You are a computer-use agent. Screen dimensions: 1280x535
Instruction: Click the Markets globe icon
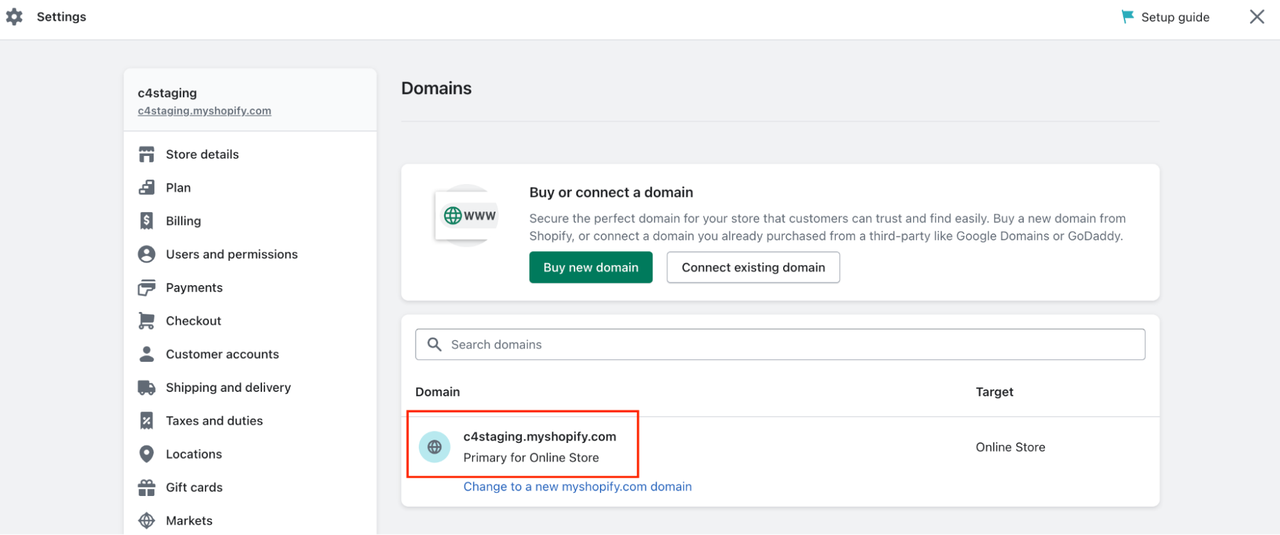(147, 521)
